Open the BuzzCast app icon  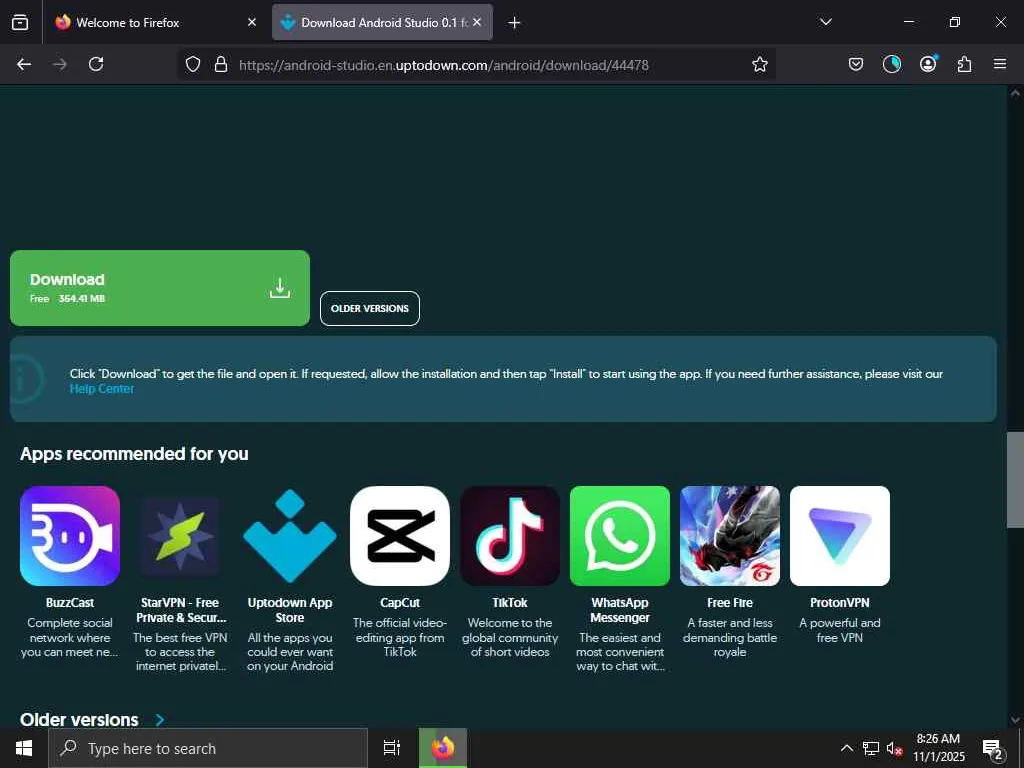coord(70,536)
